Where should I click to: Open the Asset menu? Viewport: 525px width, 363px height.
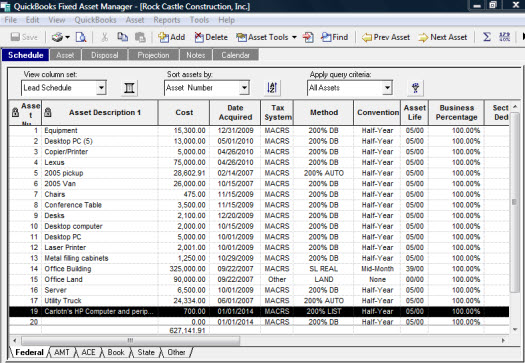click(135, 20)
